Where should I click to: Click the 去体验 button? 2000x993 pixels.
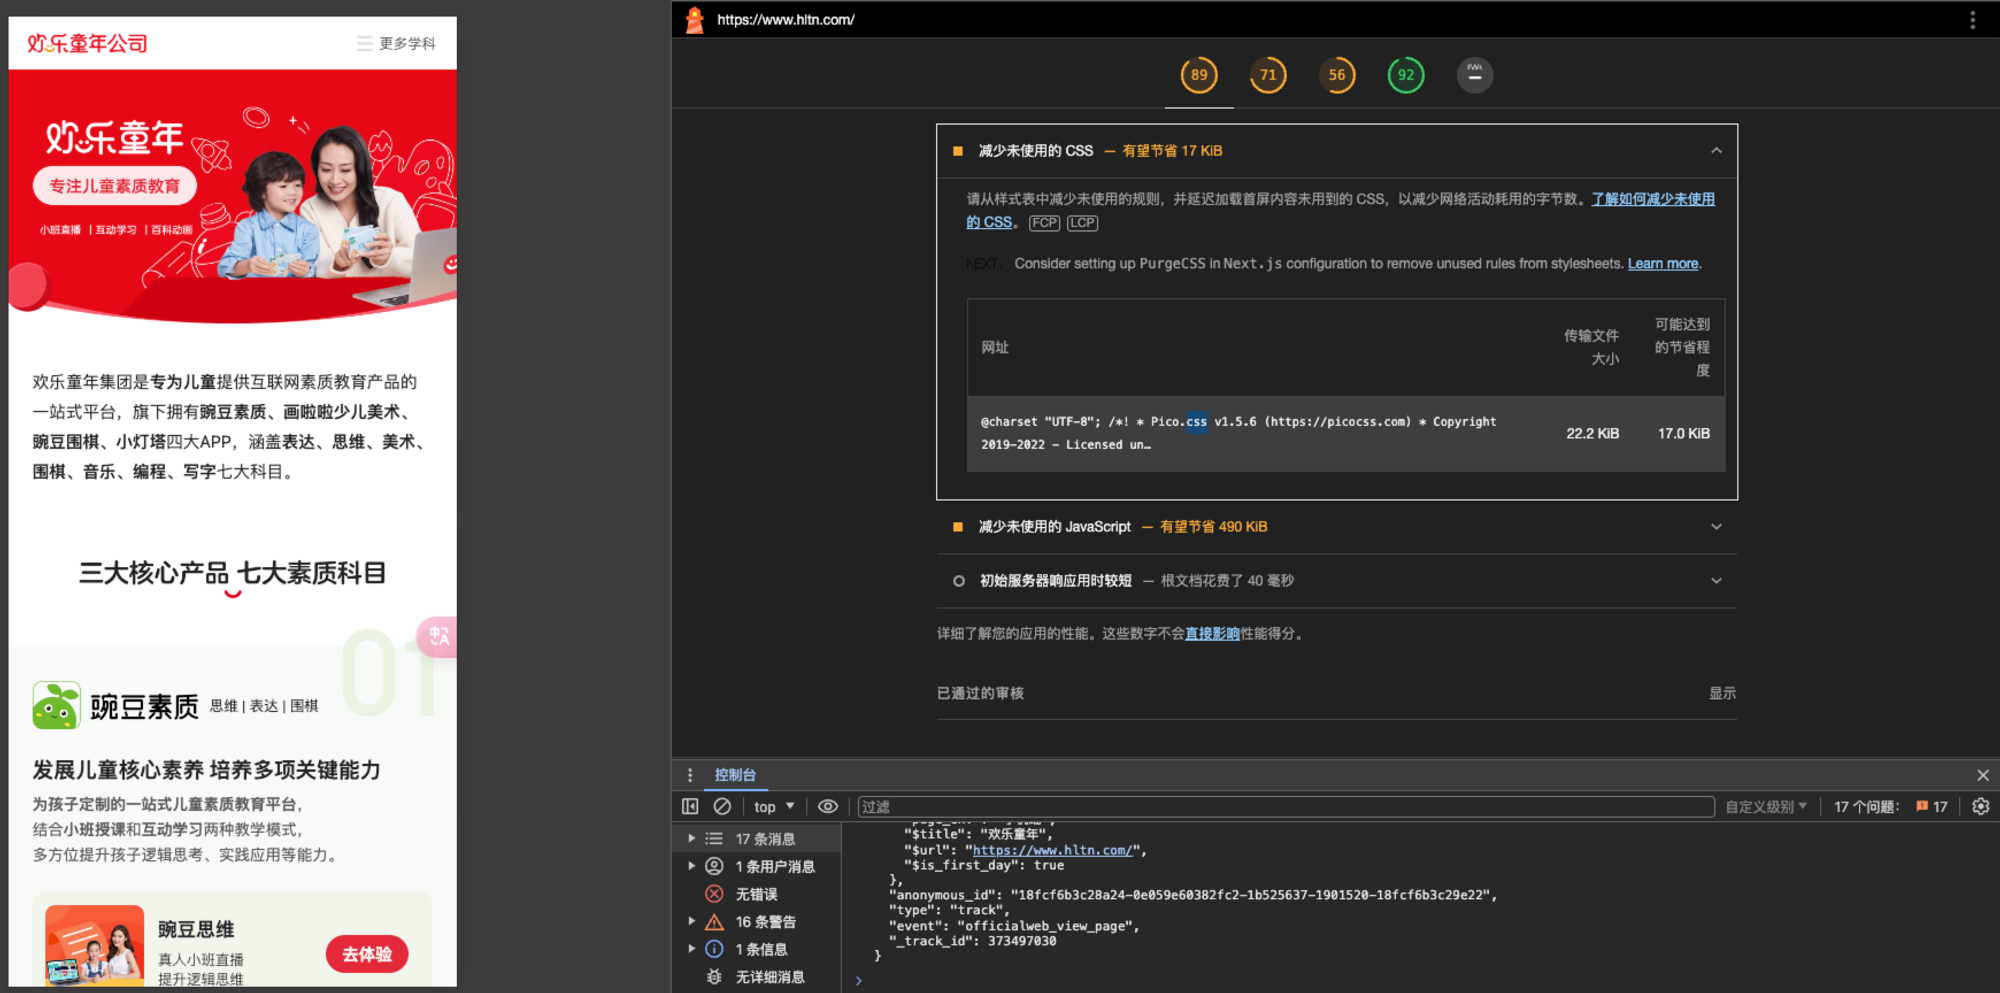coord(367,954)
